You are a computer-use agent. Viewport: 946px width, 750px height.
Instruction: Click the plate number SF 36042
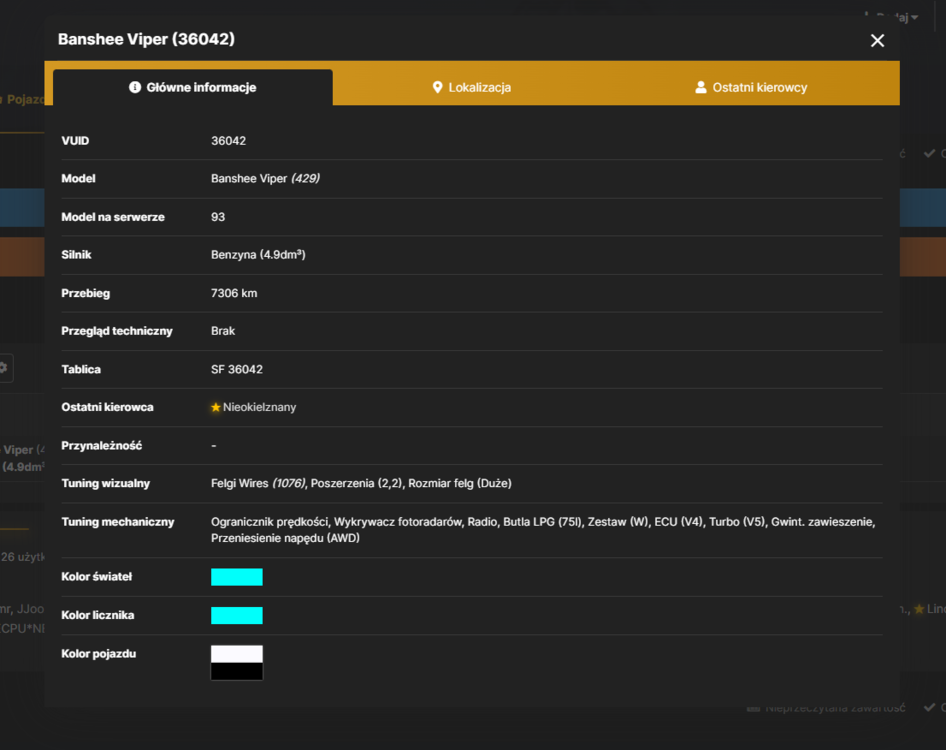click(x=237, y=369)
